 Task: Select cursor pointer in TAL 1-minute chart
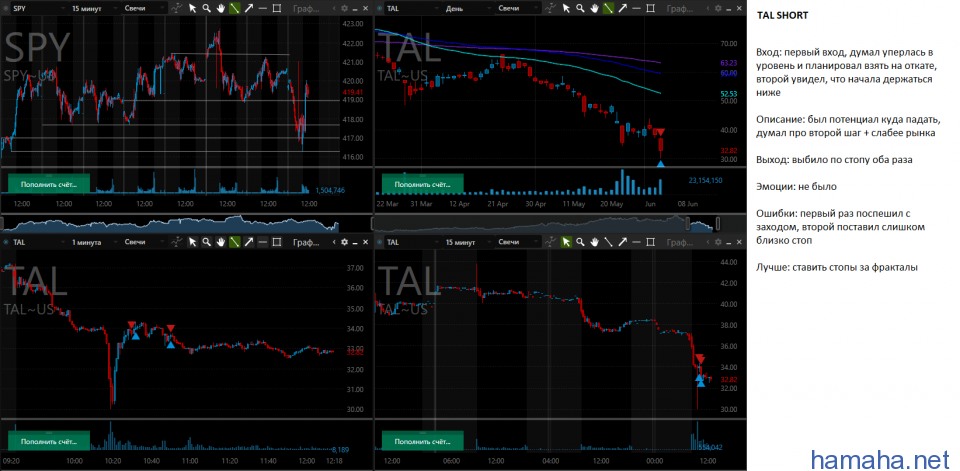pyautogui.click(x=192, y=242)
